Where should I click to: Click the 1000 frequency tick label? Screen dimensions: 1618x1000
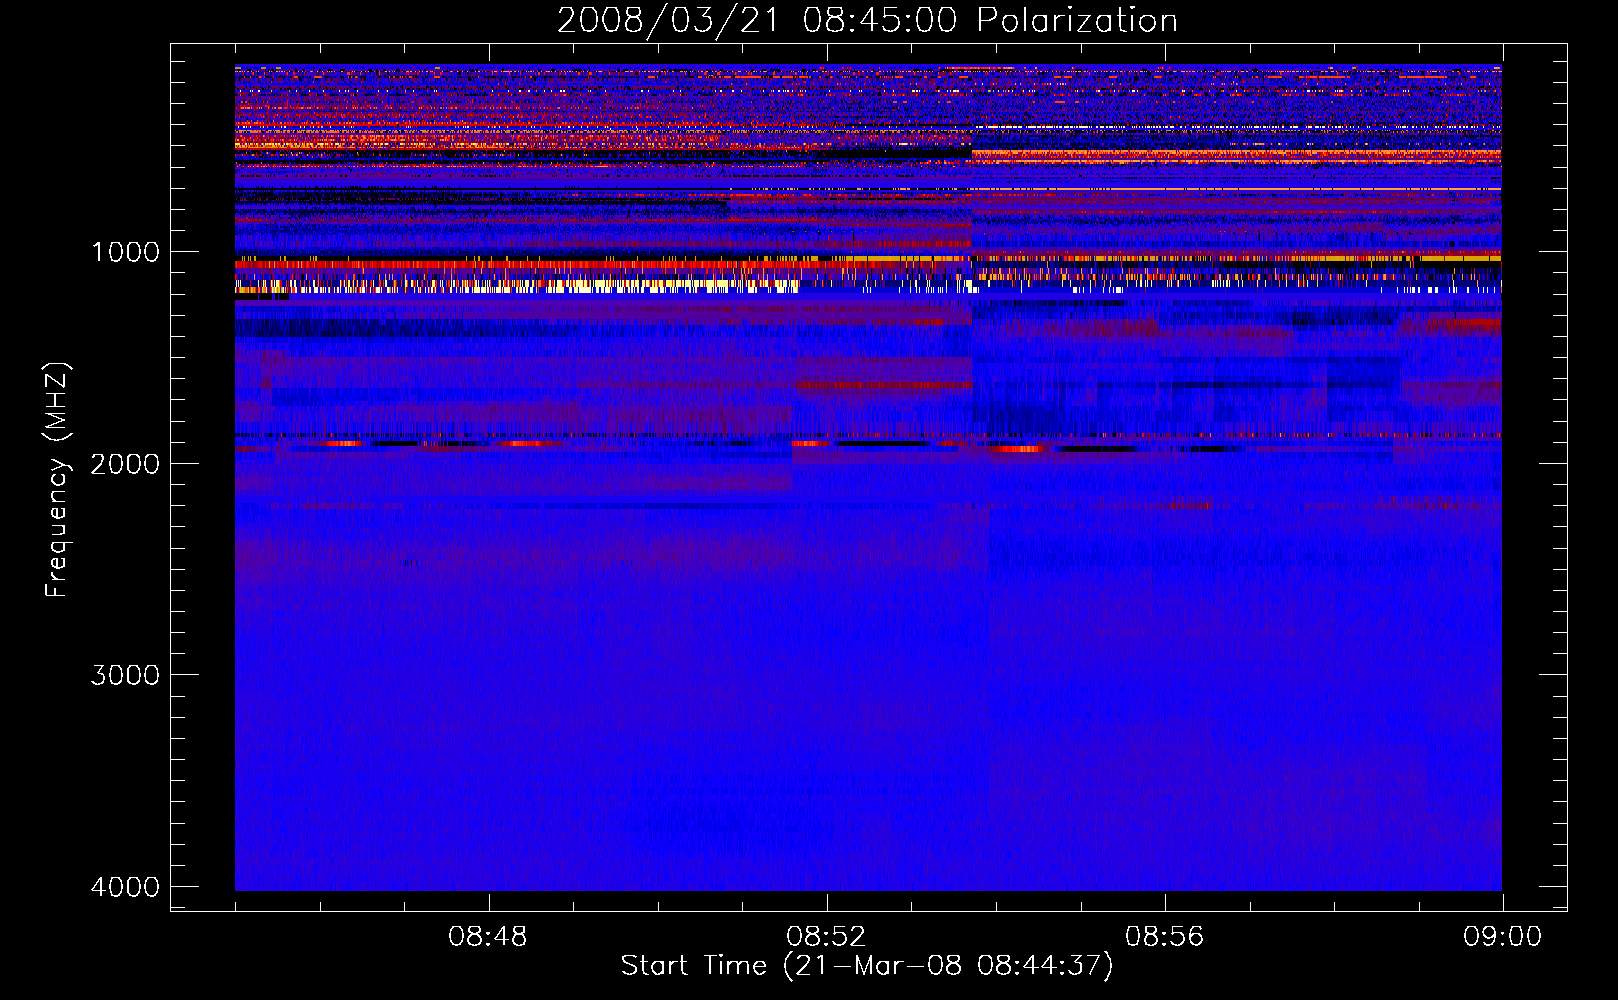click(x=125, y=252)
